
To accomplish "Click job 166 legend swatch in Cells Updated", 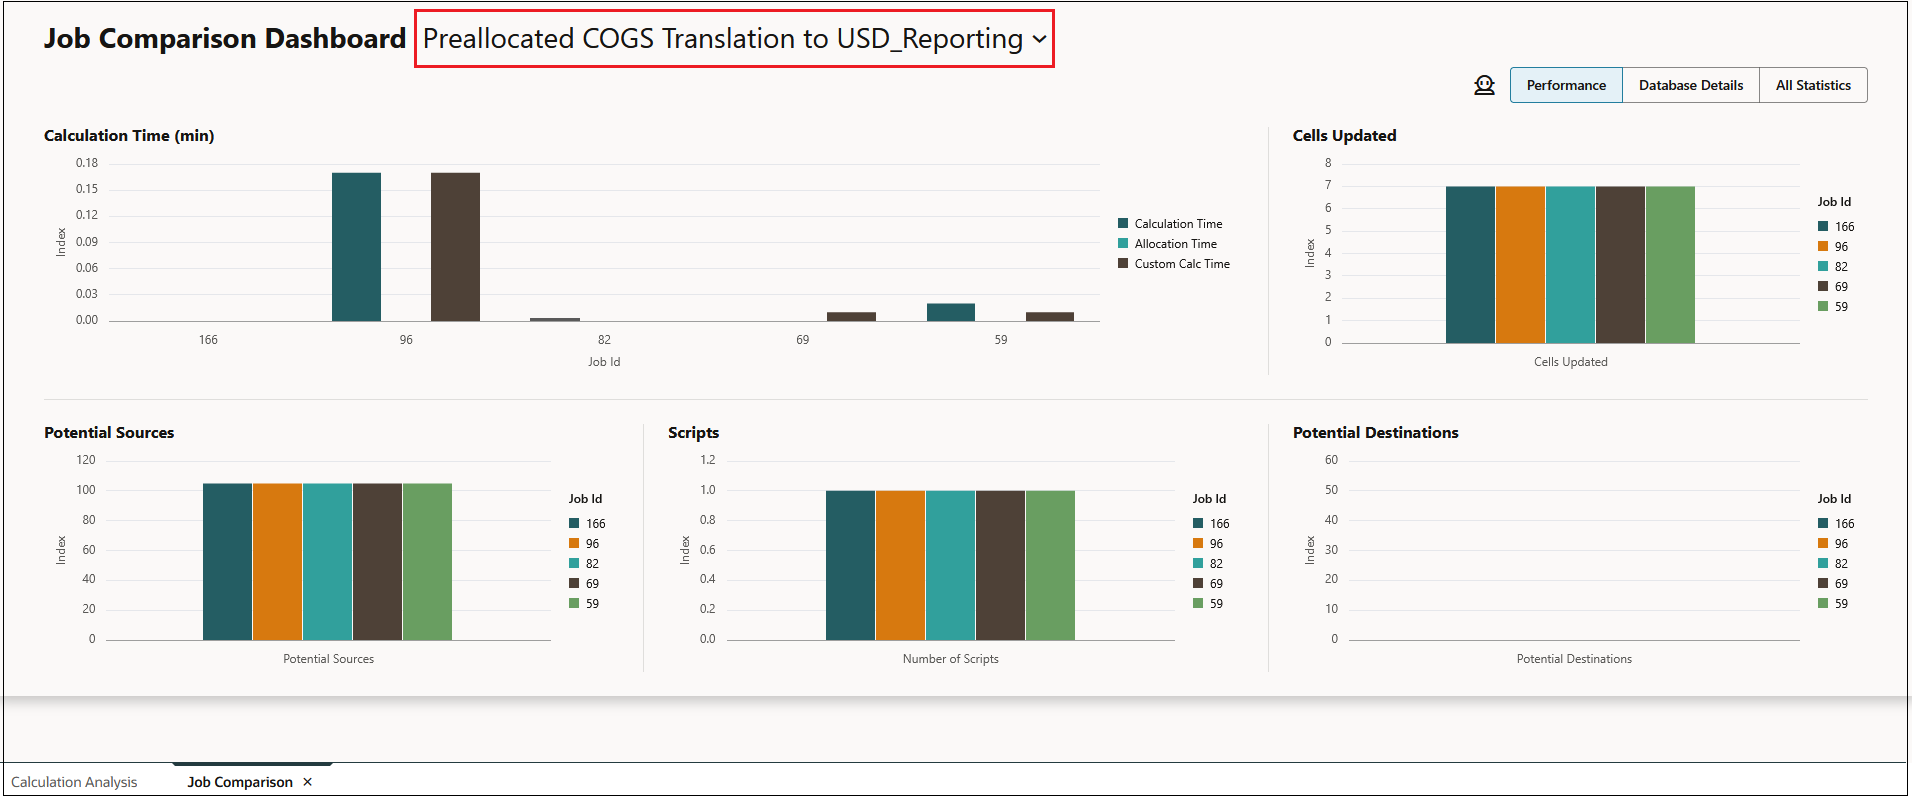I will pos(1823,226).
